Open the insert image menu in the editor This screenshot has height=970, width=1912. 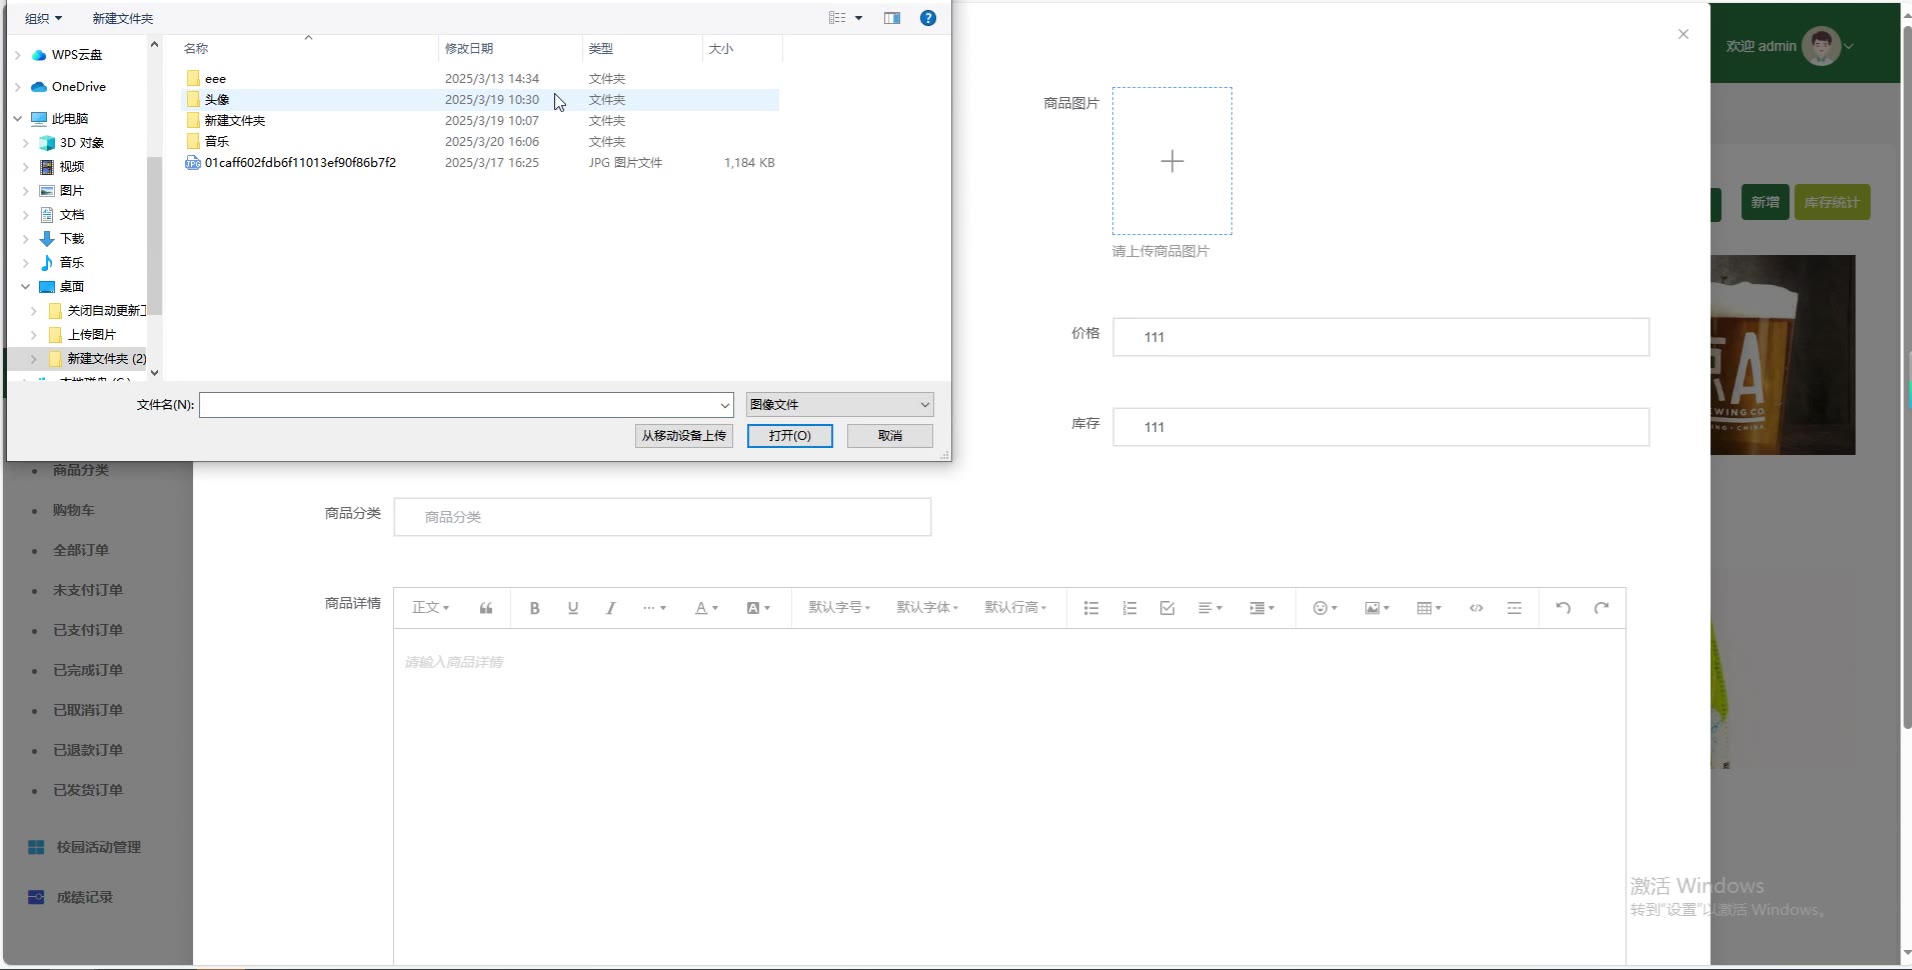(1377, 608)
